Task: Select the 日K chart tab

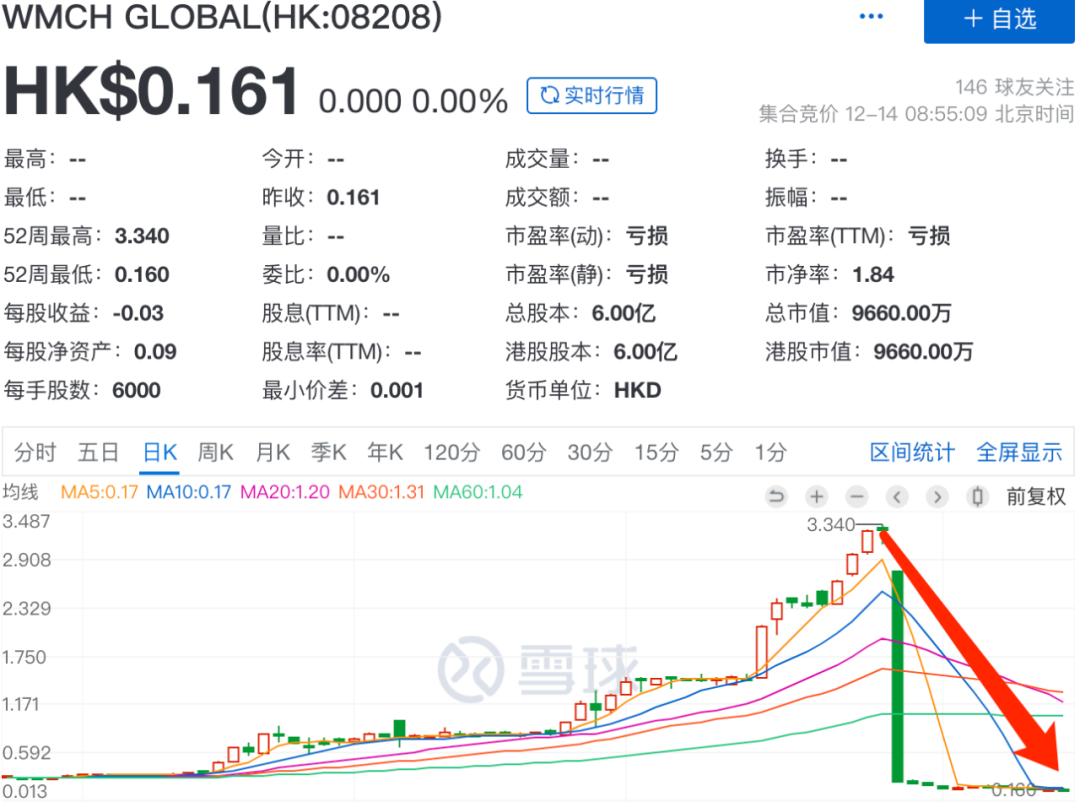Action: [x=160, y=453]
